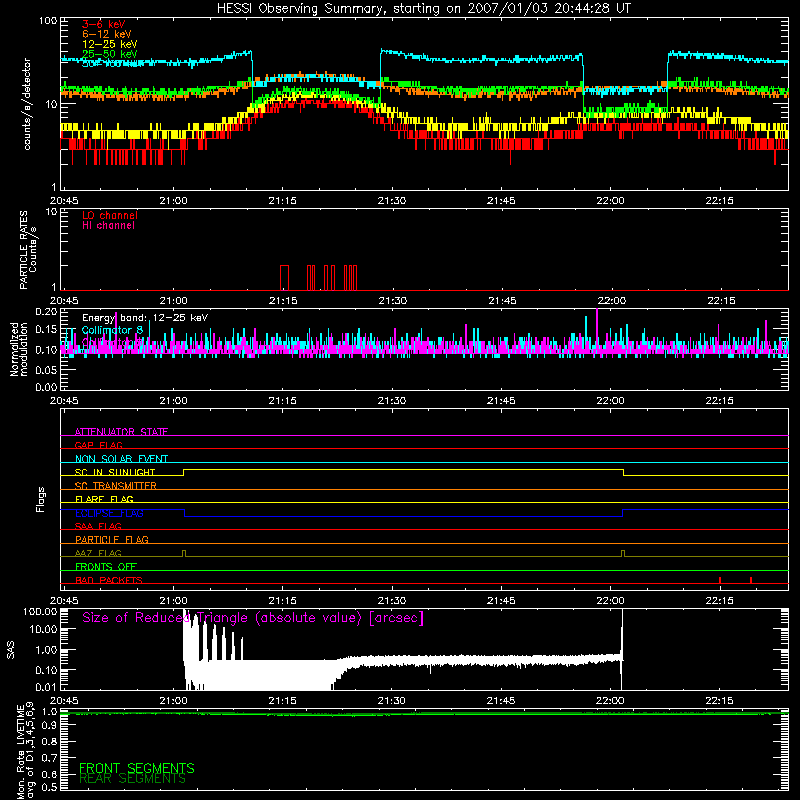Viewport: 800px width, 800px height.
Task: Select the REAR SEGMENTS legend text
Action: pos(133,779)
